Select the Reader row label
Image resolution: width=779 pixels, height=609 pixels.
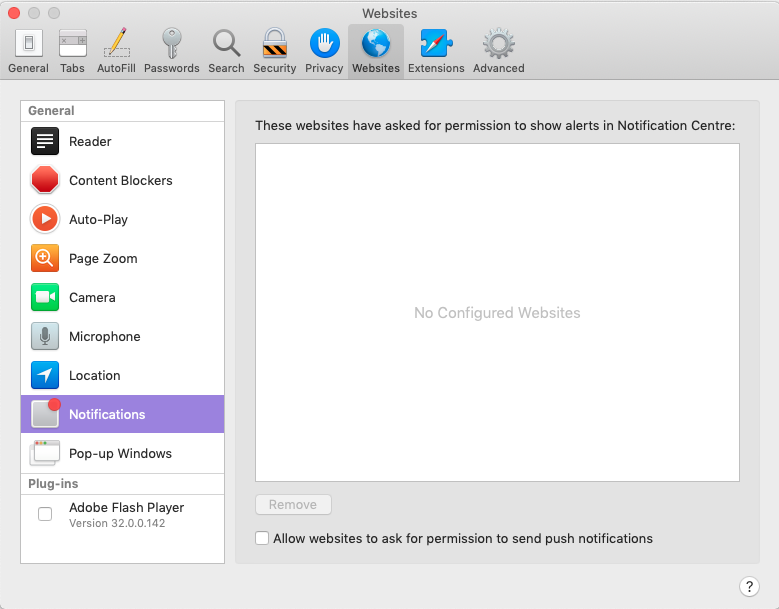click(x=90, y=142)
